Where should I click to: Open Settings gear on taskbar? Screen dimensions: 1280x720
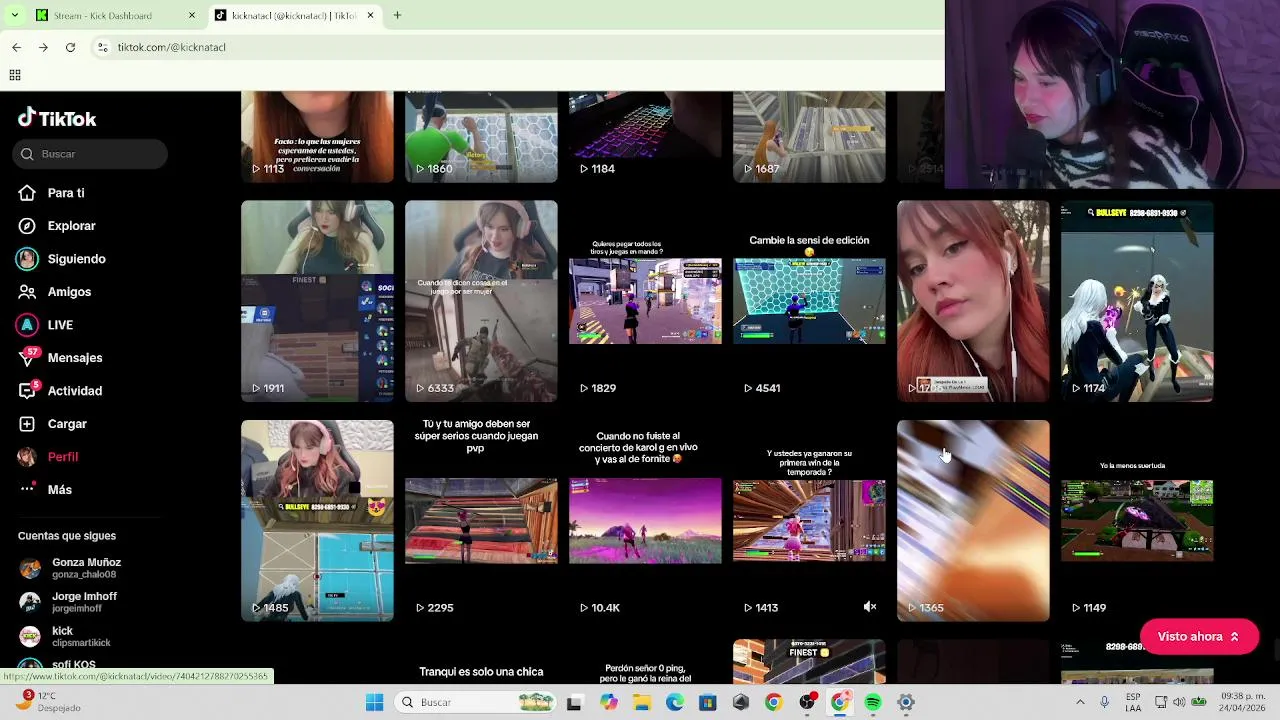pyautogui.click(x=906, y=703)
